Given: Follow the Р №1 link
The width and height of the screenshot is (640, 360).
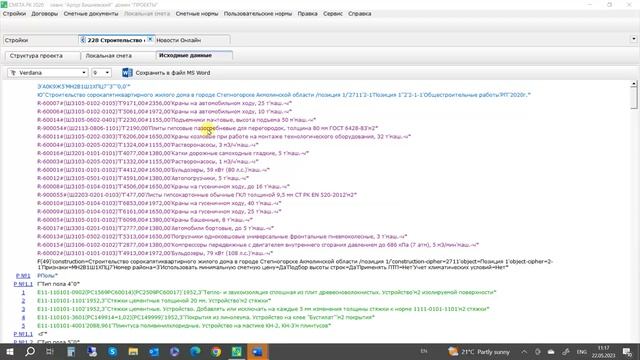Looking at the screenshot, I should [x=23, y=276].
